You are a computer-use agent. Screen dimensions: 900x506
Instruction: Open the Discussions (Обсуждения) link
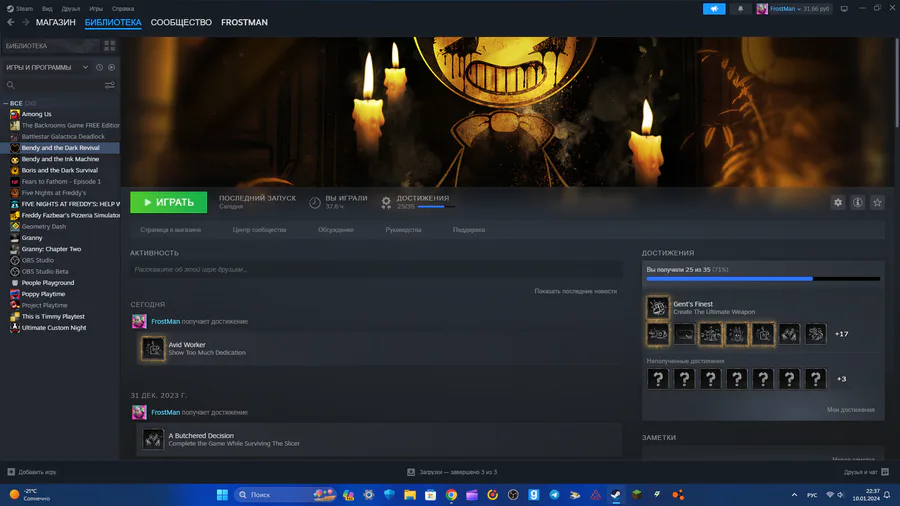(336, 230)
